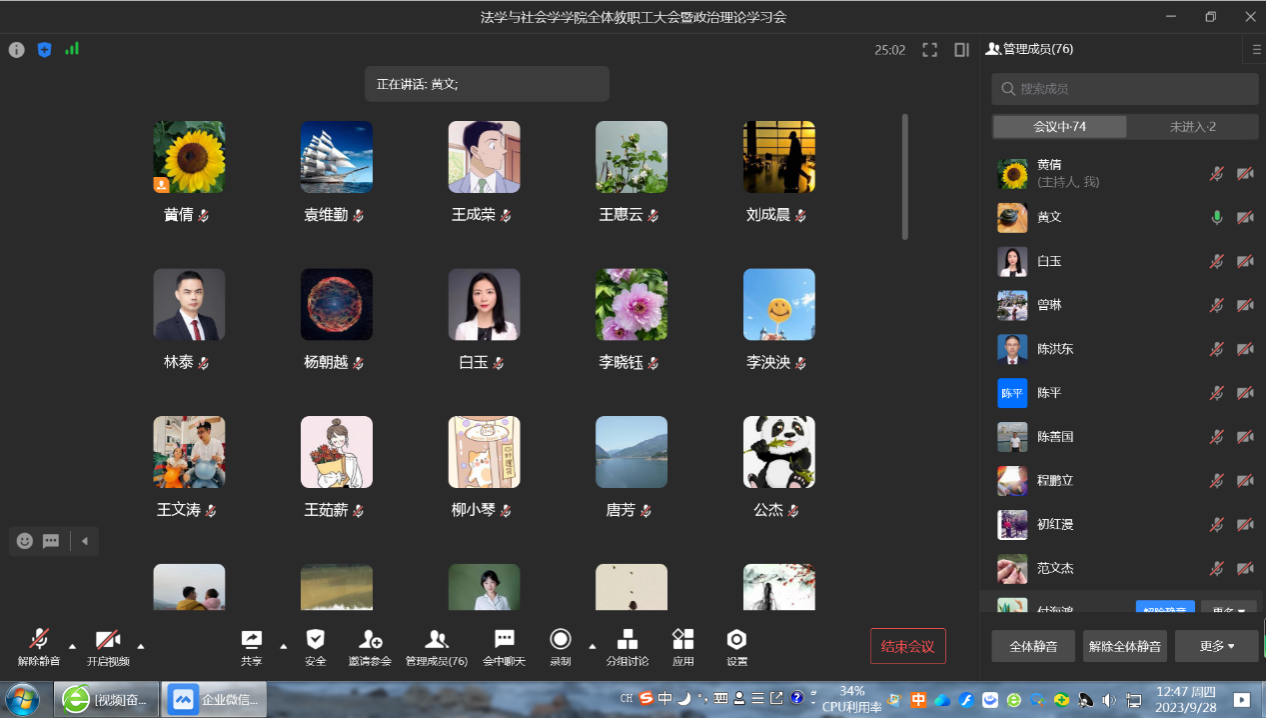Expand audio options arrow beside 解除静音
Viewport: 1266px width, 718px height.
pyautogui.click(x=72, y=645)
